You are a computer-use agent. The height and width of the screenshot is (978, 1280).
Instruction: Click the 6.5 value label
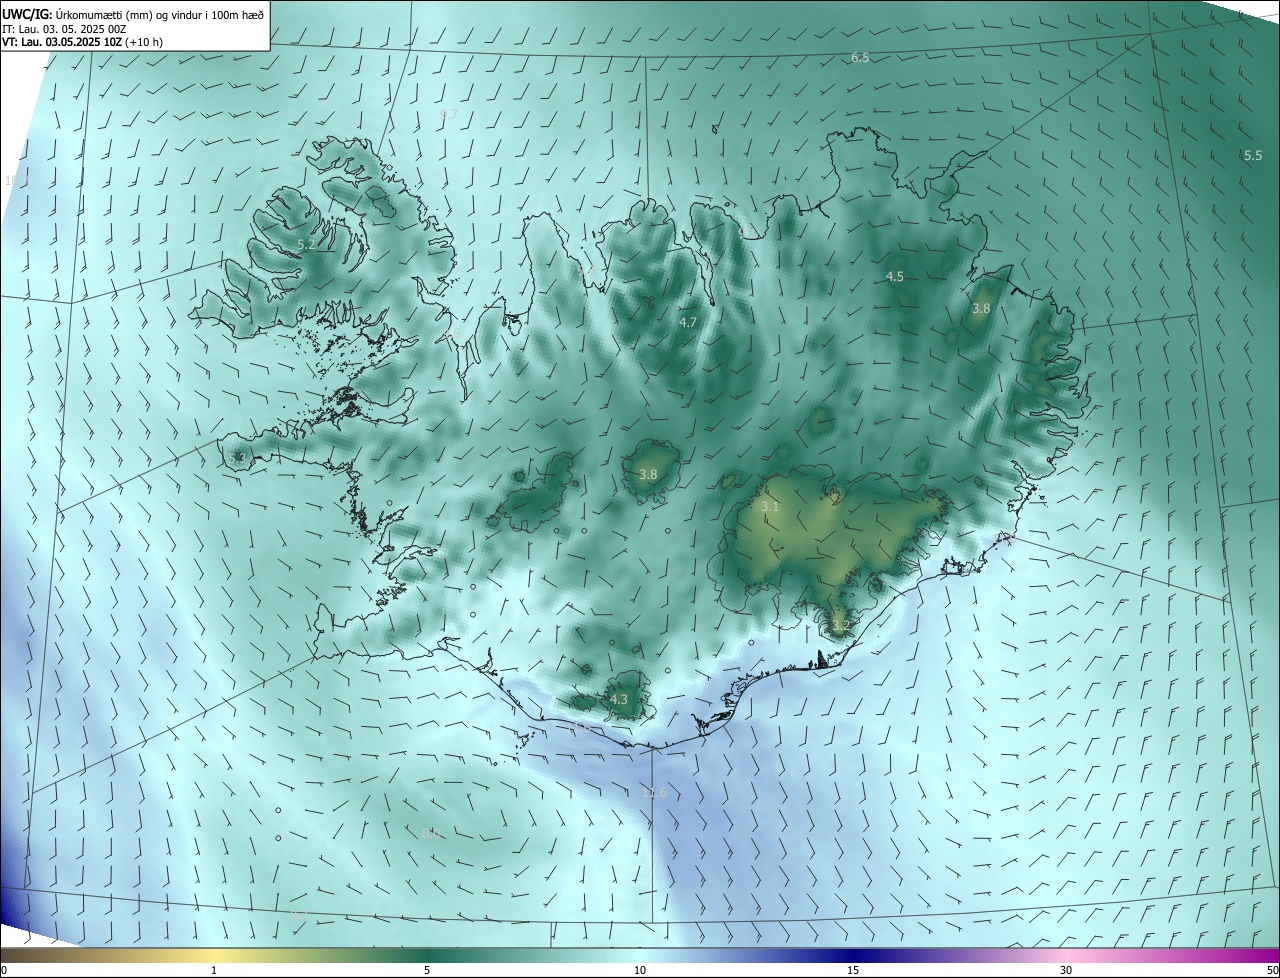tap(860, 58)
